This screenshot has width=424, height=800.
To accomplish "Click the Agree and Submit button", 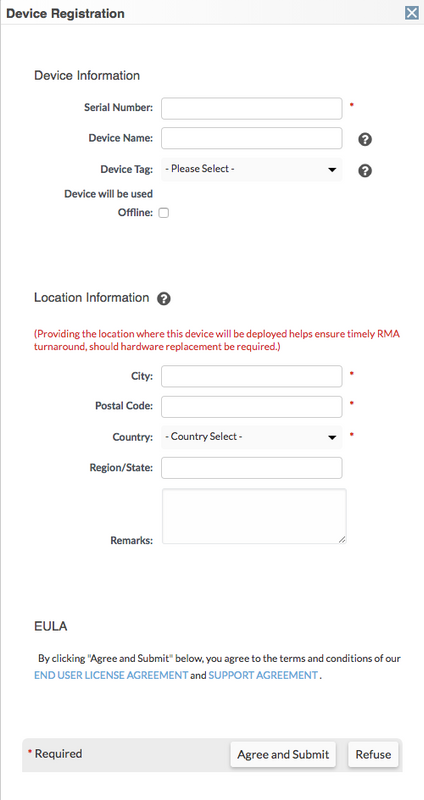I will pyautogui.click(x=283, y=754).
